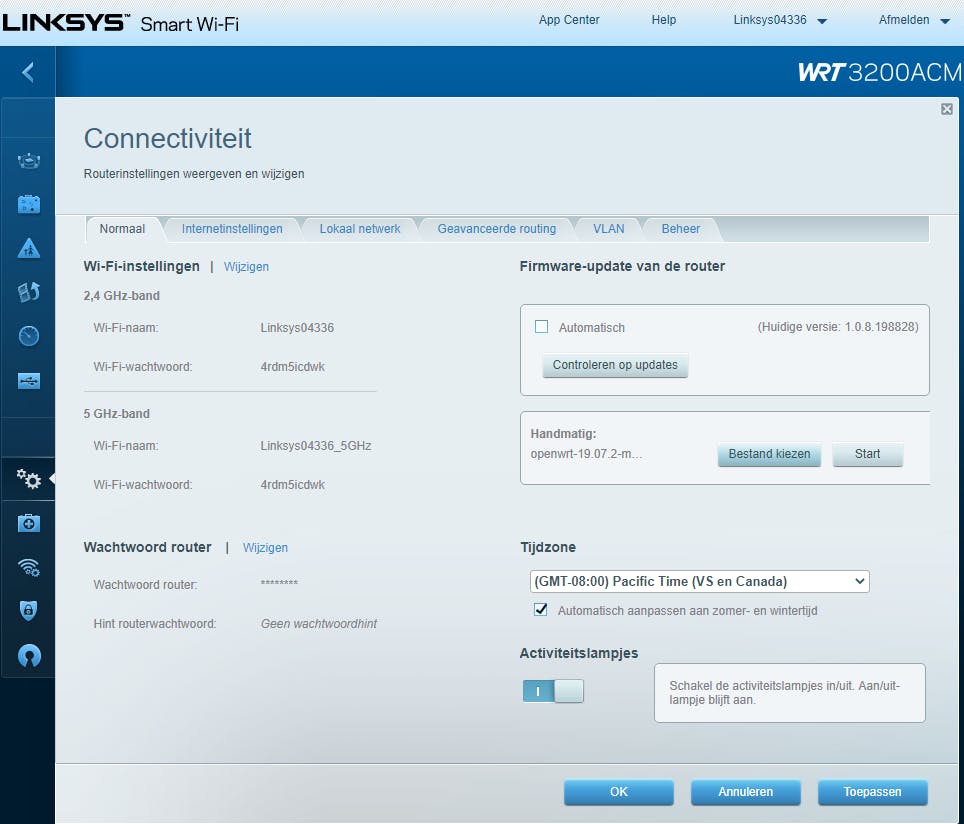This screenshot has height=824, width=964.
Task: Apply changes with Toepassen button
Action: (872, 792)
